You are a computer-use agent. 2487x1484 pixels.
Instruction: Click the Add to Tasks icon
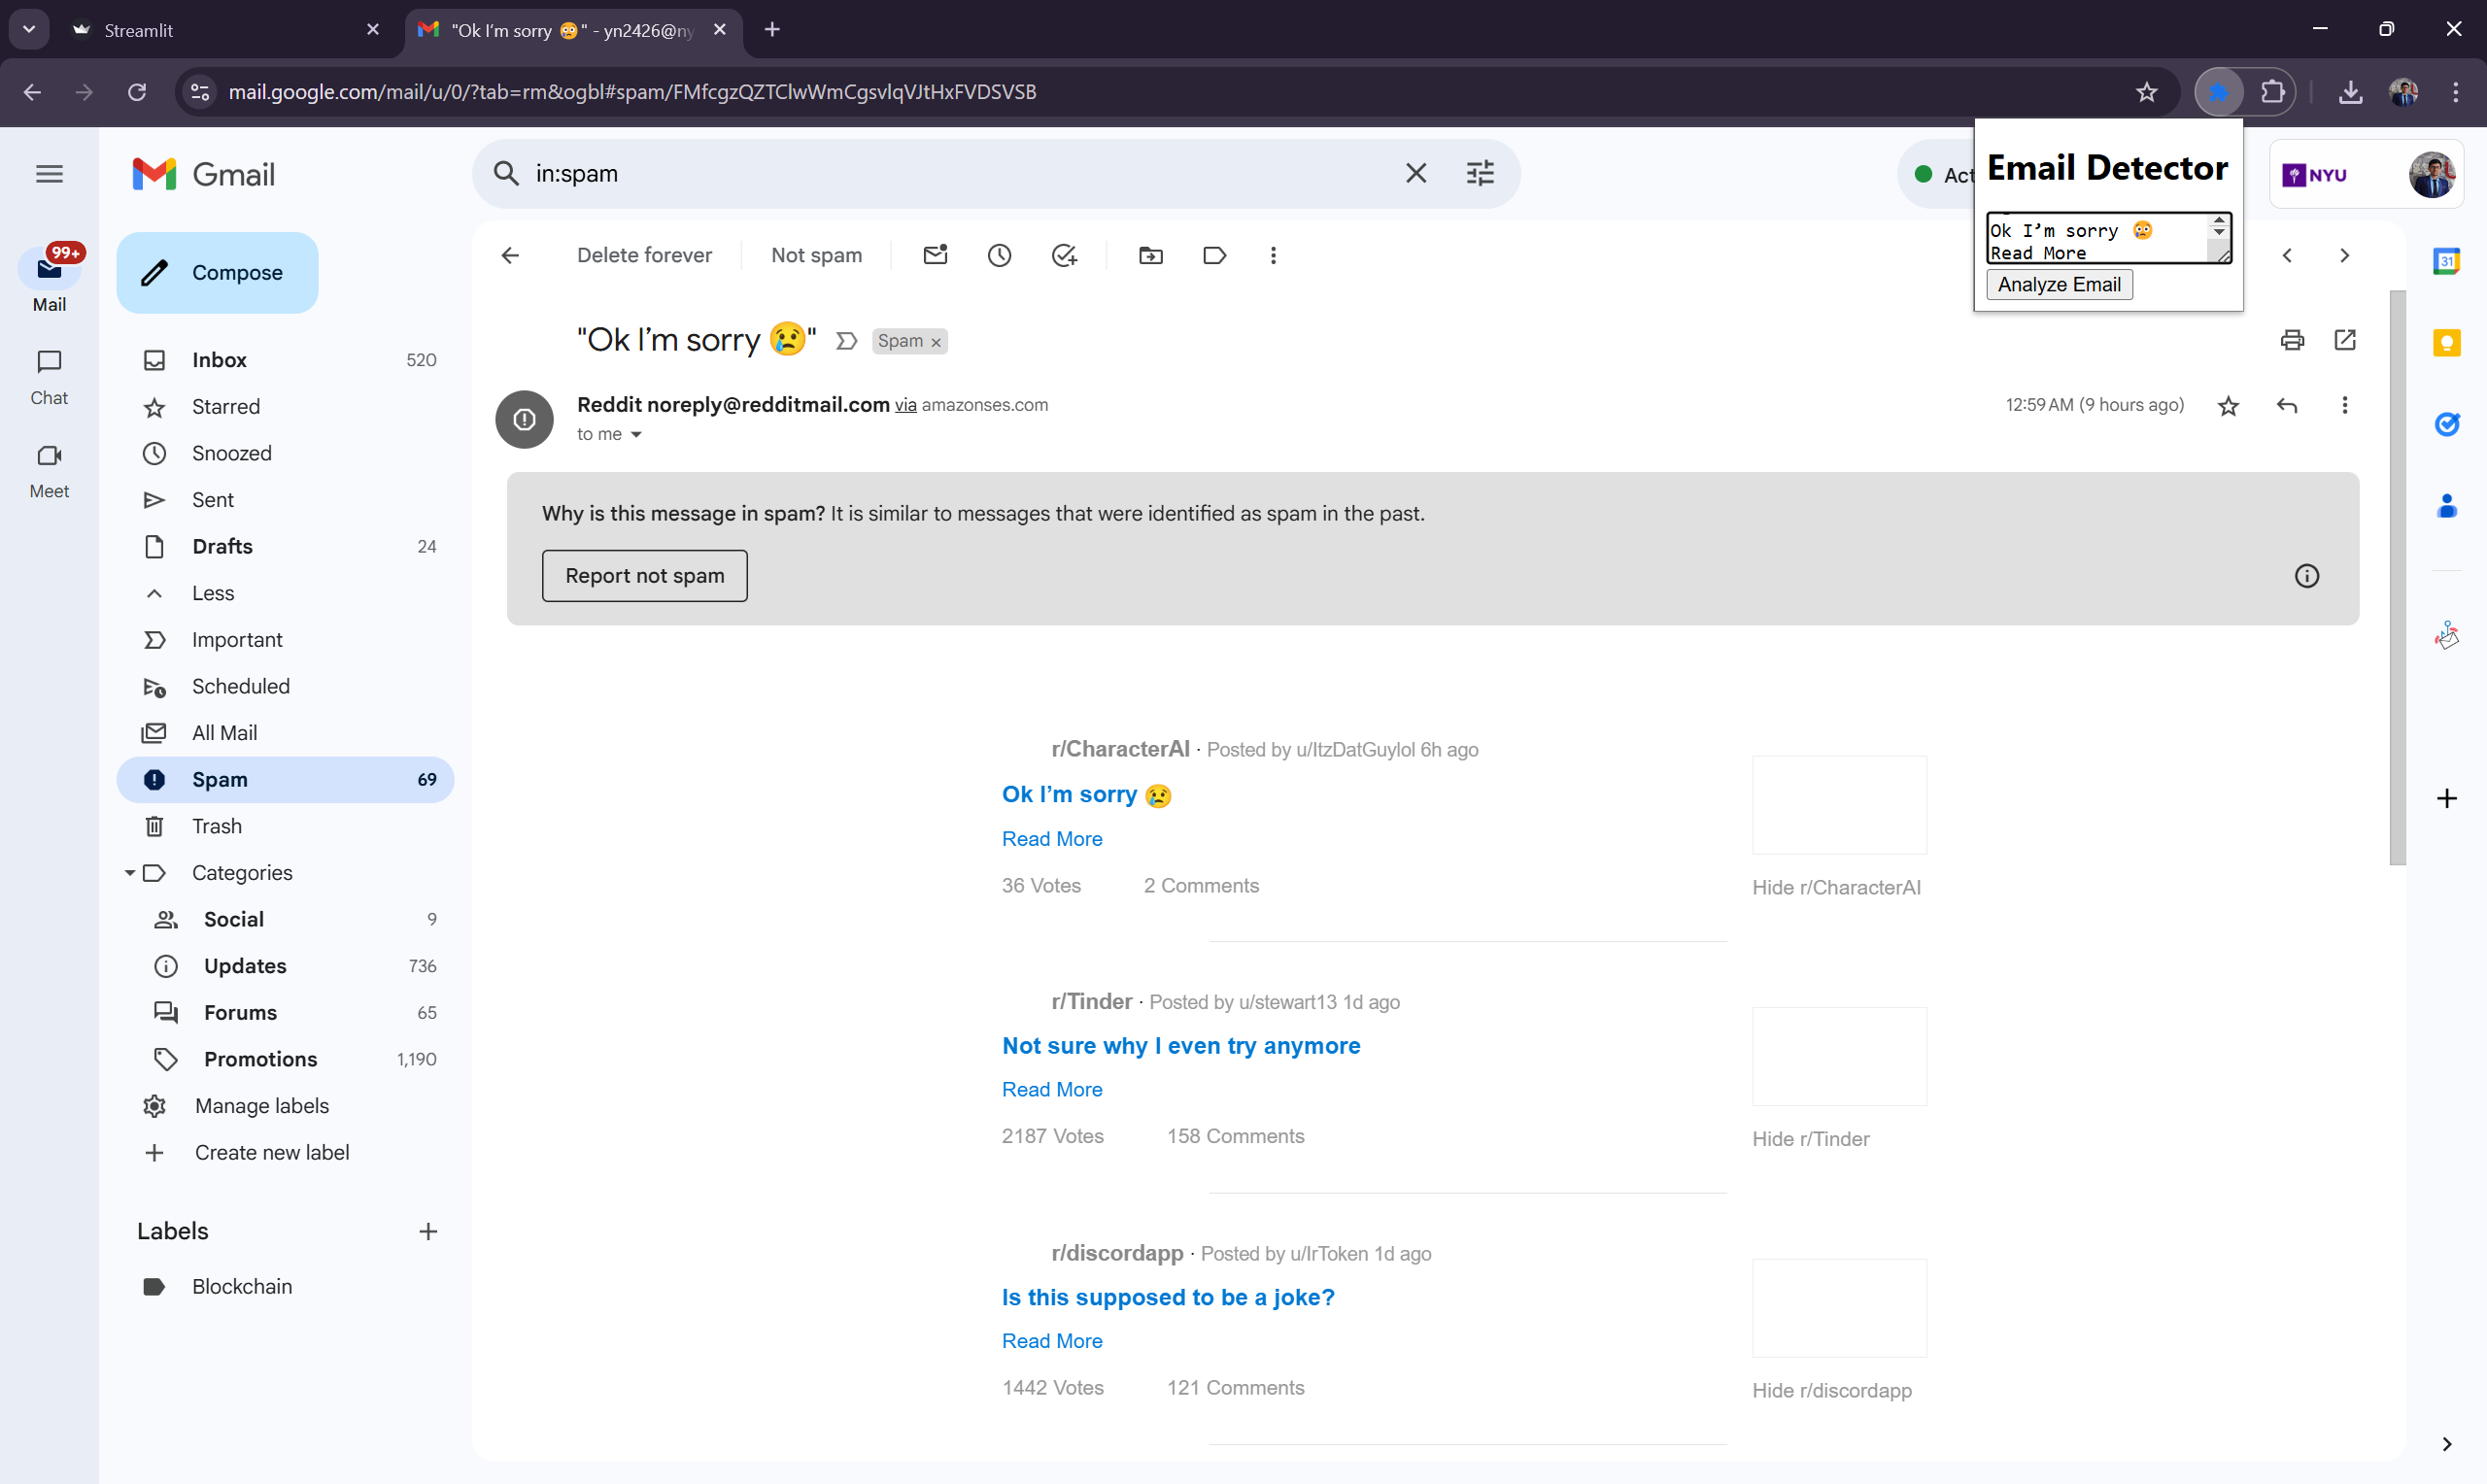point(1064,256)
